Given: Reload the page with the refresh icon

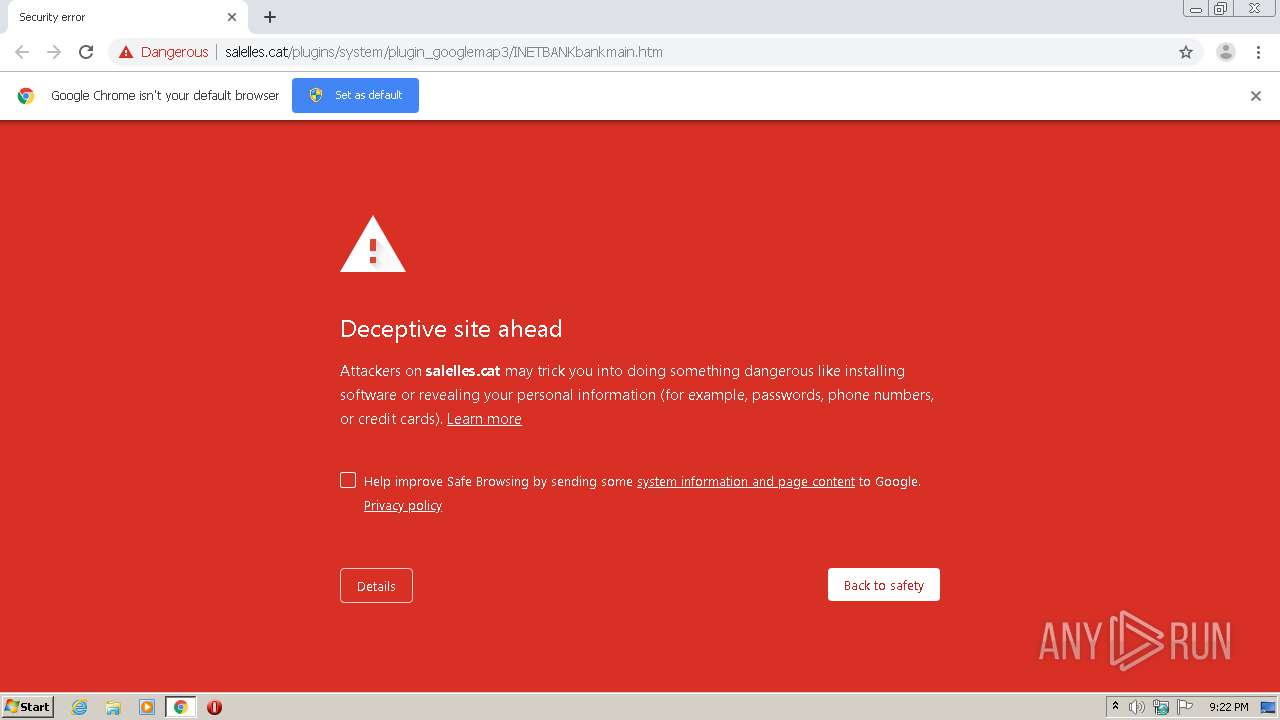Looking at the screenshot, I should click(86, 52).
